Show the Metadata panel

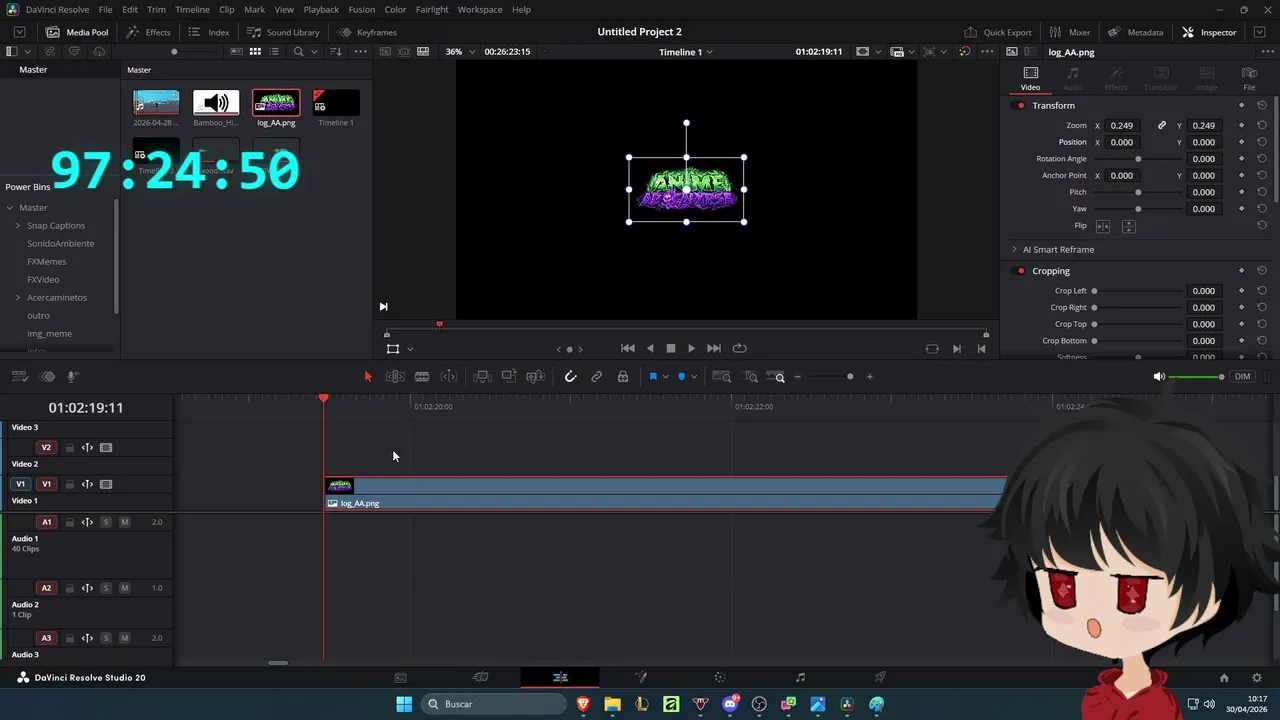coord(1135,32)
